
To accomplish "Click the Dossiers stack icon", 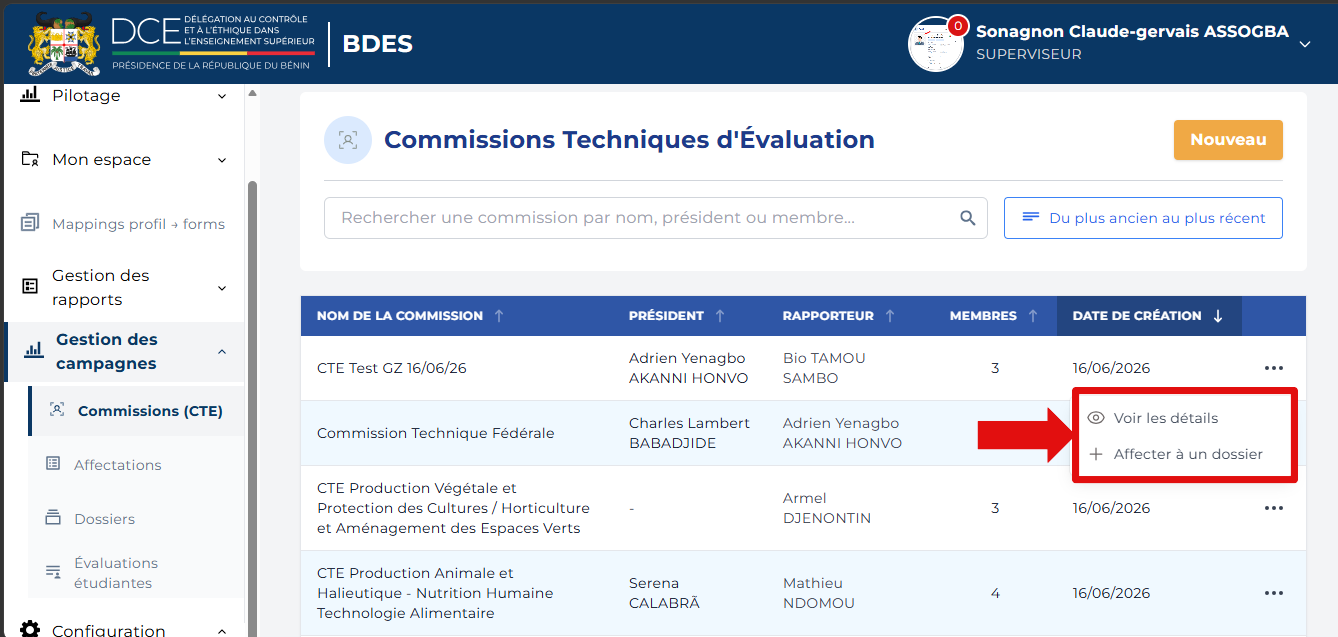I will 53,518.
